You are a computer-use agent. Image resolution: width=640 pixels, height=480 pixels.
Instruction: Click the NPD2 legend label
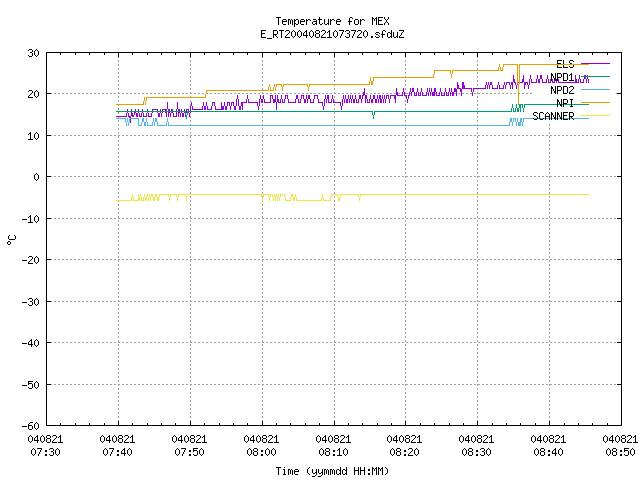point(562,90)
